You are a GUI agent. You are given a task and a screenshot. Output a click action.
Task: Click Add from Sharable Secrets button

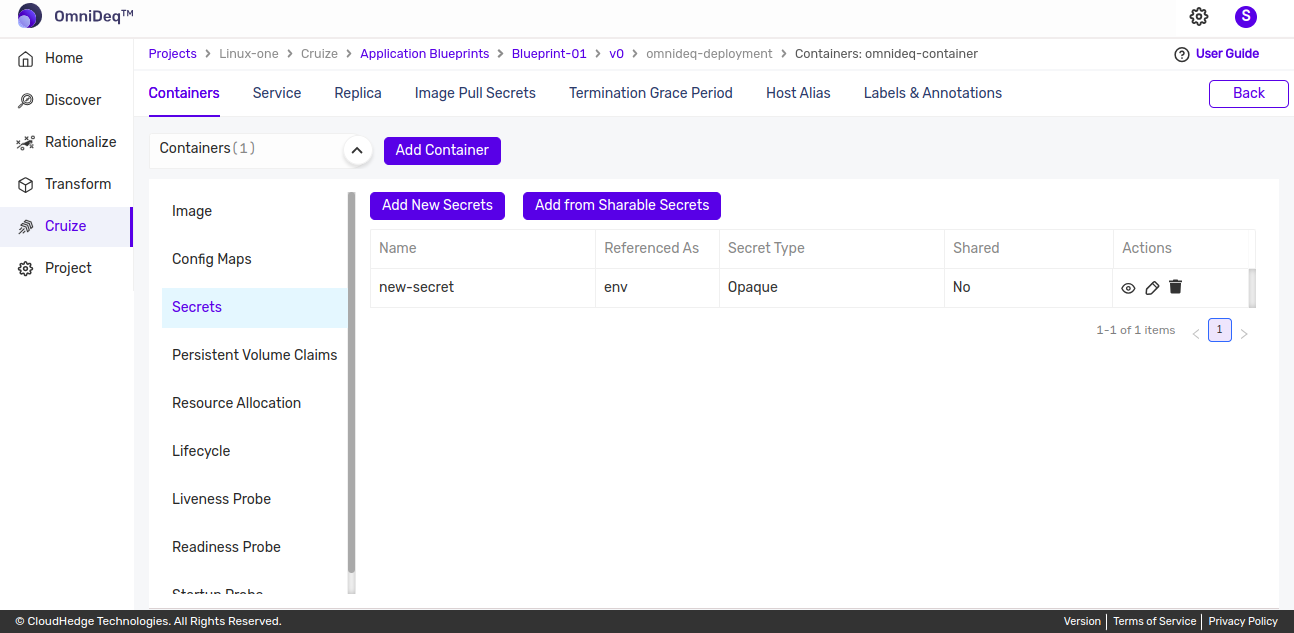[621, 205]
